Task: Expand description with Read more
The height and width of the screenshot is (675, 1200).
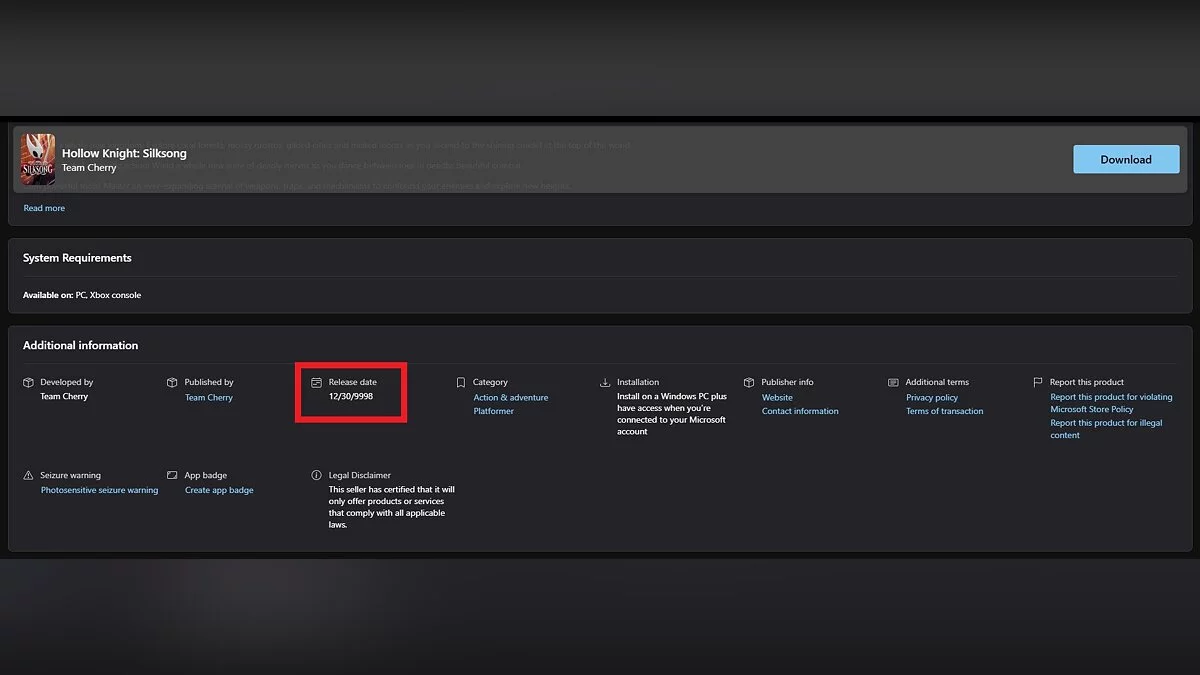Action: 44,208
